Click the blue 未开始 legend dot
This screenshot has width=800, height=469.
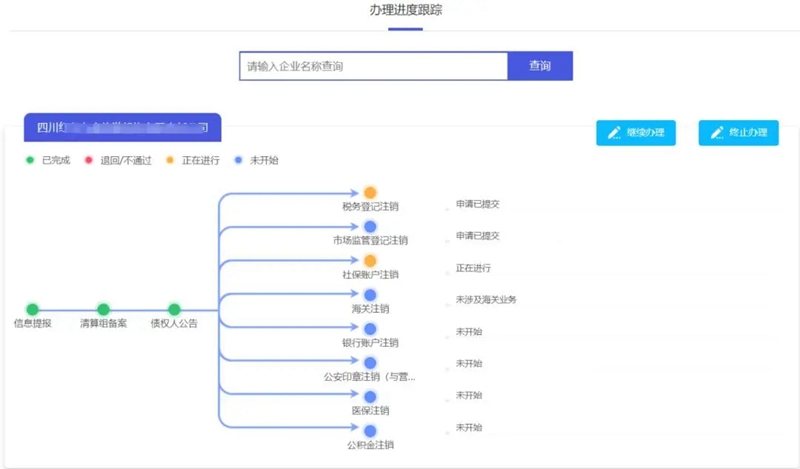pos(238,160)
